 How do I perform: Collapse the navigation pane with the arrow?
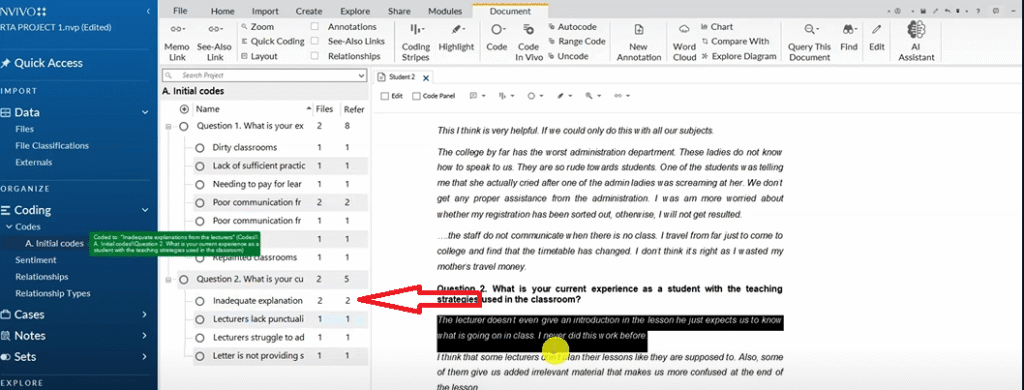[x=148, y=11]
